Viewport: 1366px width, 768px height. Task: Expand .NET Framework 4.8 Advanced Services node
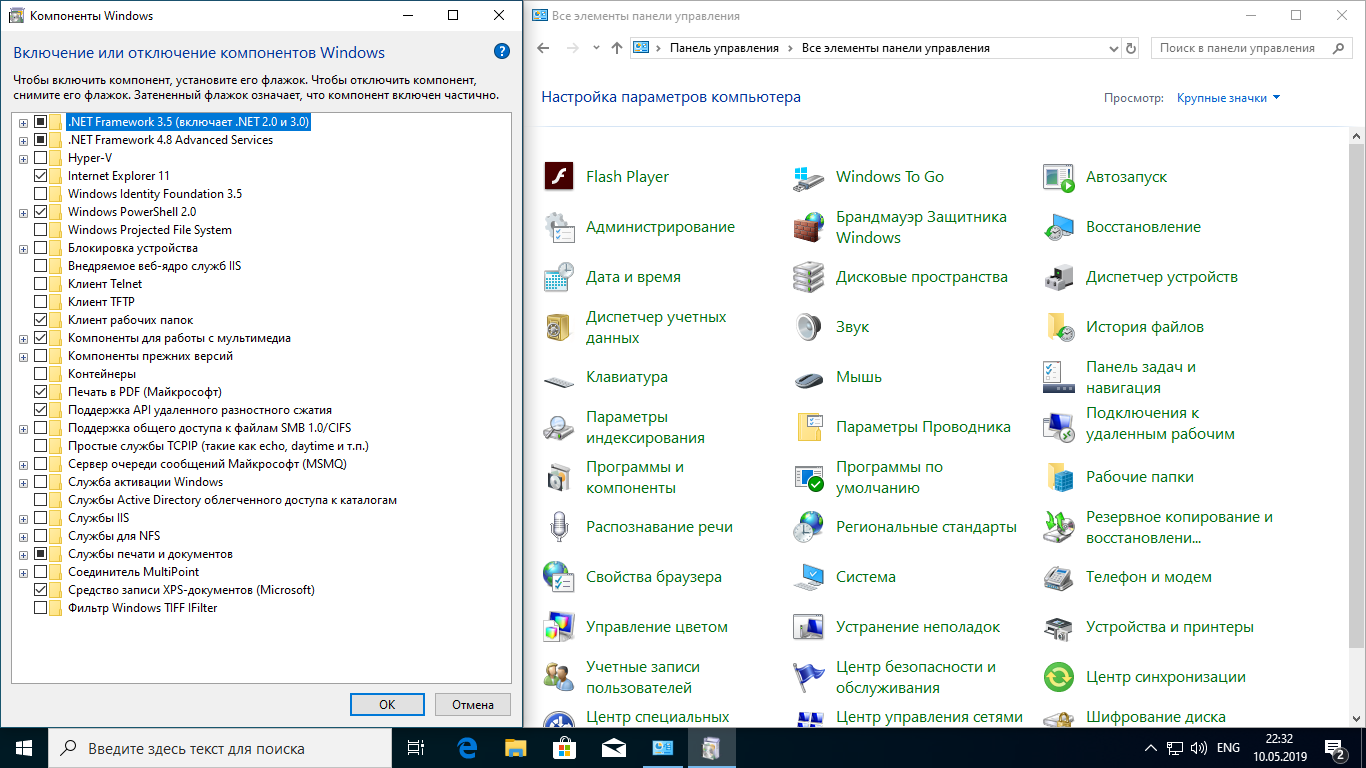tap(23, 140)
